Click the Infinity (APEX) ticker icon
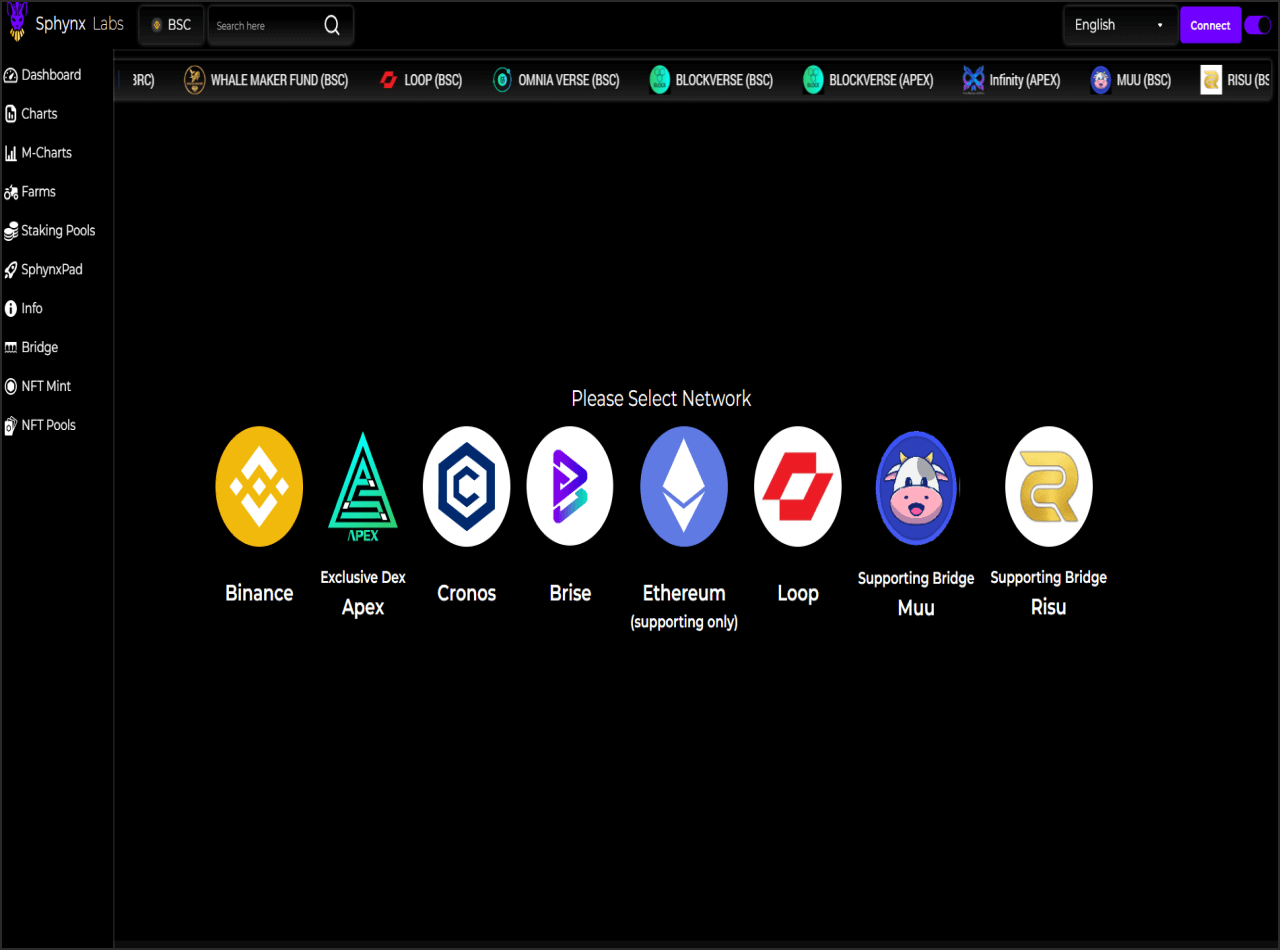Screen dimensions: 1280x950 coord(973,80)
